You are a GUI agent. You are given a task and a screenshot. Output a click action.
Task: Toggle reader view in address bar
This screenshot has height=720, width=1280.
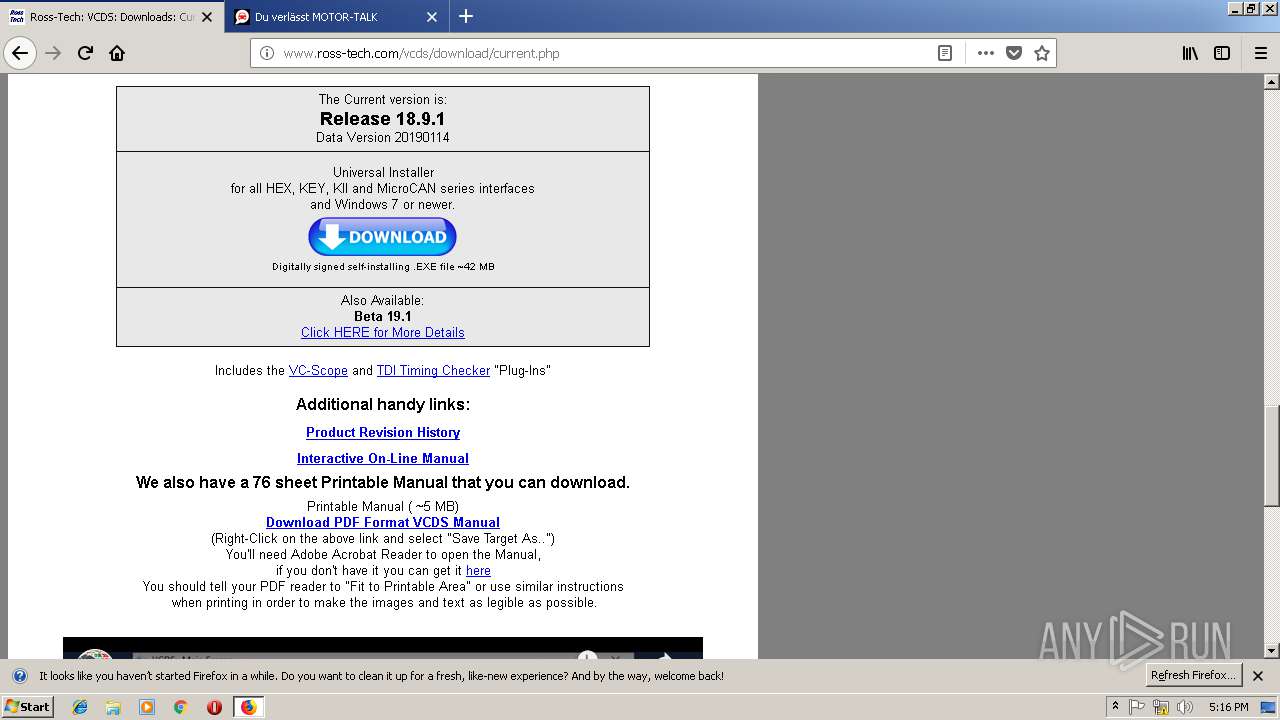click(944, 53)
